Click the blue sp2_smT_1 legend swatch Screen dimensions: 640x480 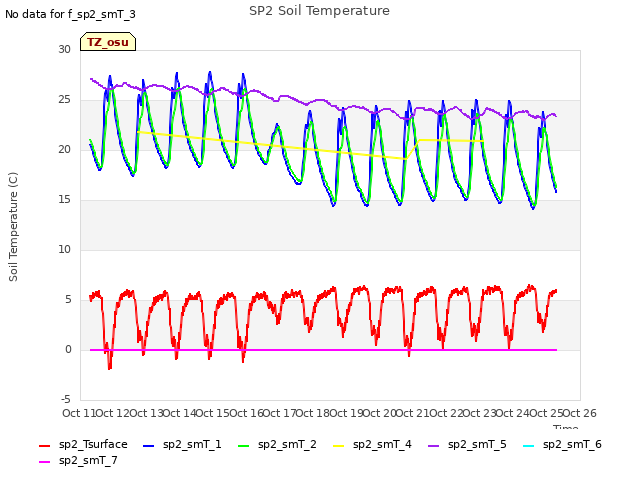pyautogui.click(x=149, y=446)
